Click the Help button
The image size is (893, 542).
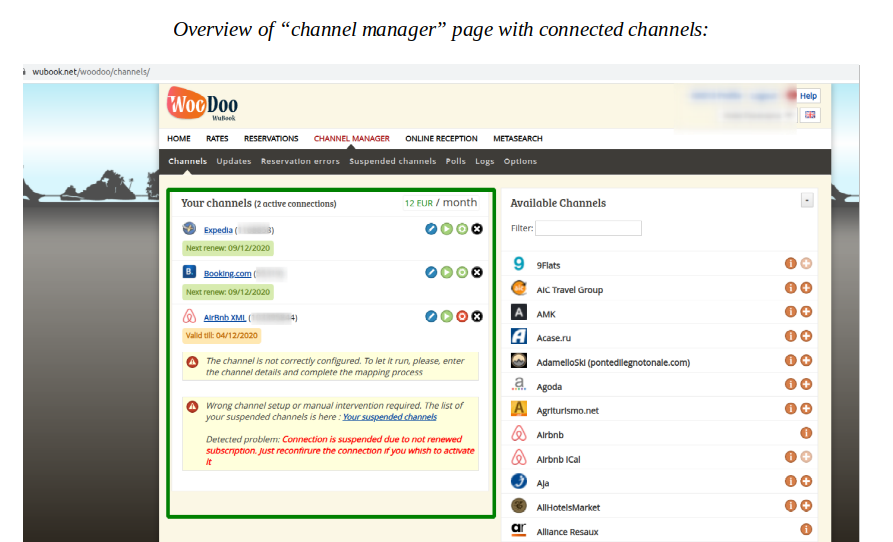point(808,96)
